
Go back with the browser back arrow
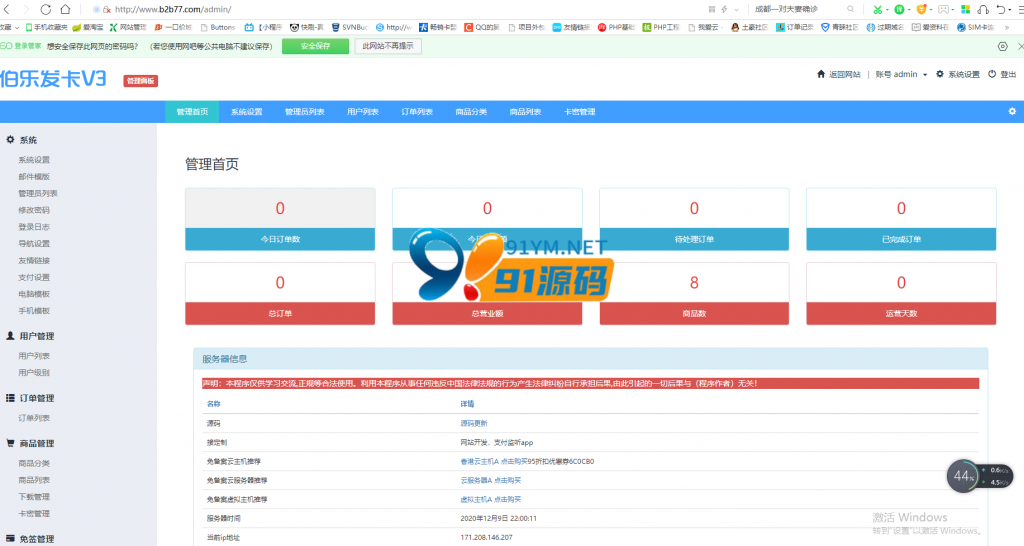6,9
